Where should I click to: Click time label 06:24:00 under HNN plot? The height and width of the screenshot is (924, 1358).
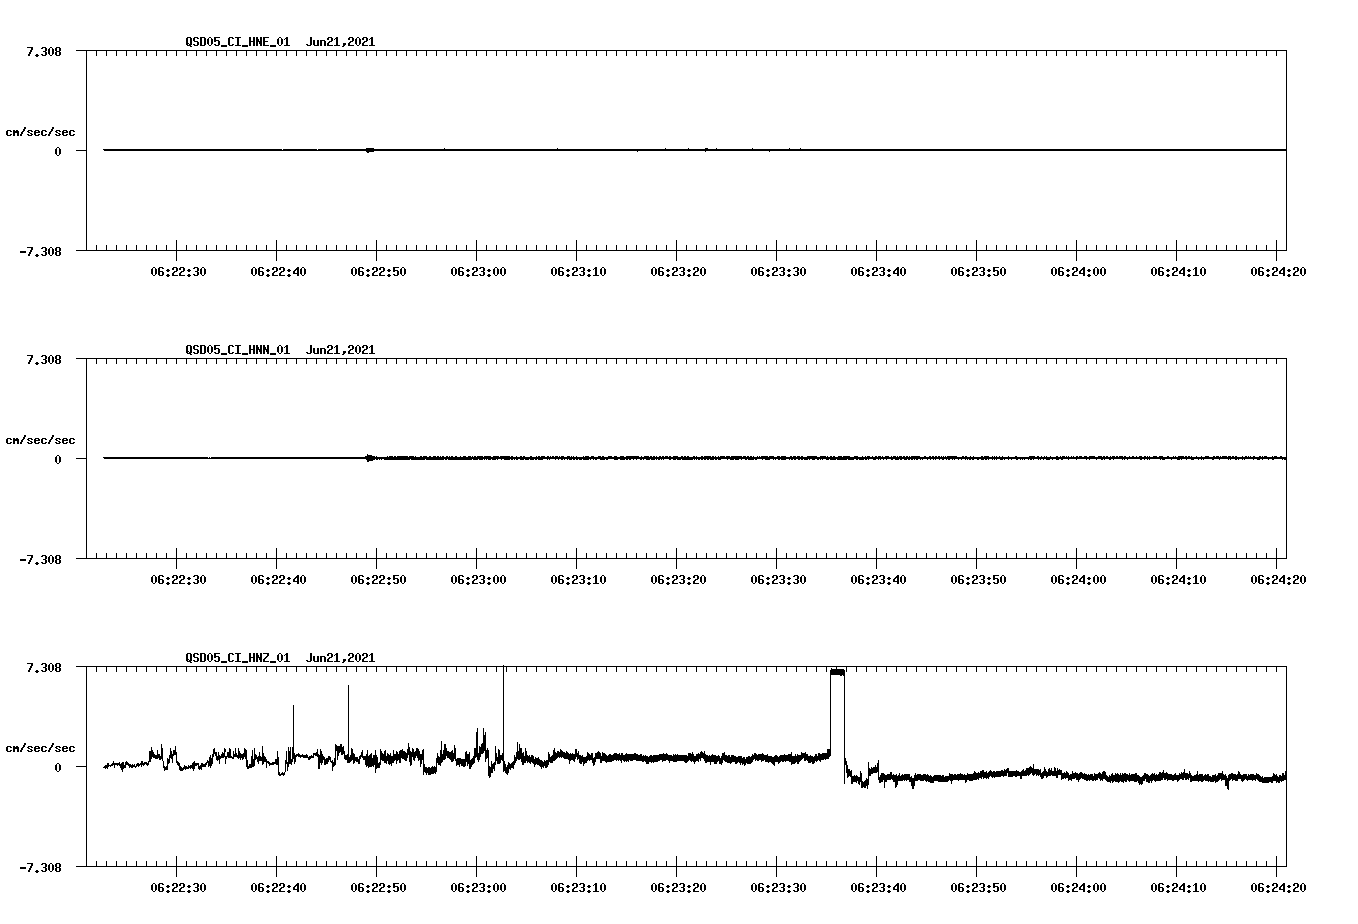(x=1078, y=579)
